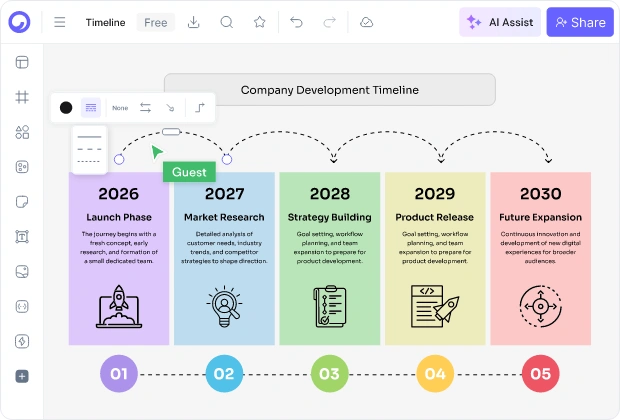Open the image insert tool

[x=22, y=272]
